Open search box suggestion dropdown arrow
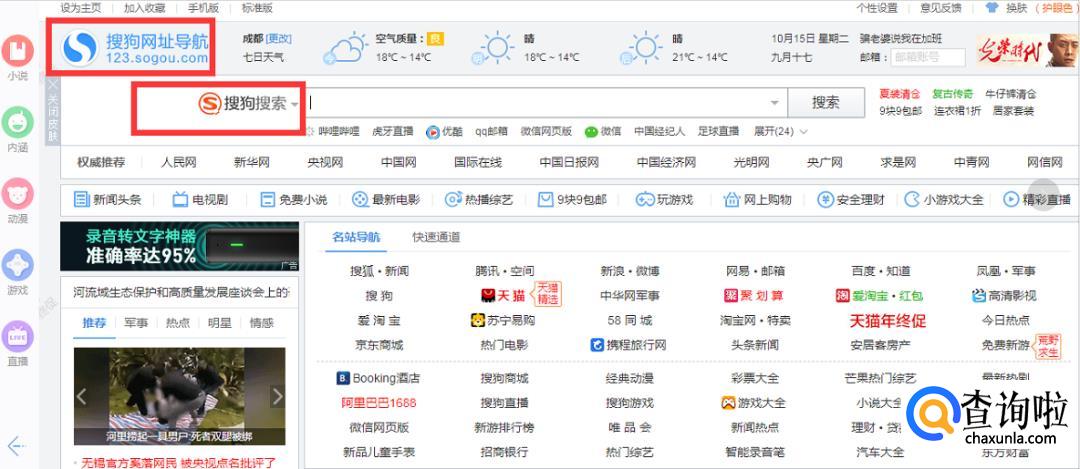1080x469 pixels. pyautogui.click(x=774, y=103)
